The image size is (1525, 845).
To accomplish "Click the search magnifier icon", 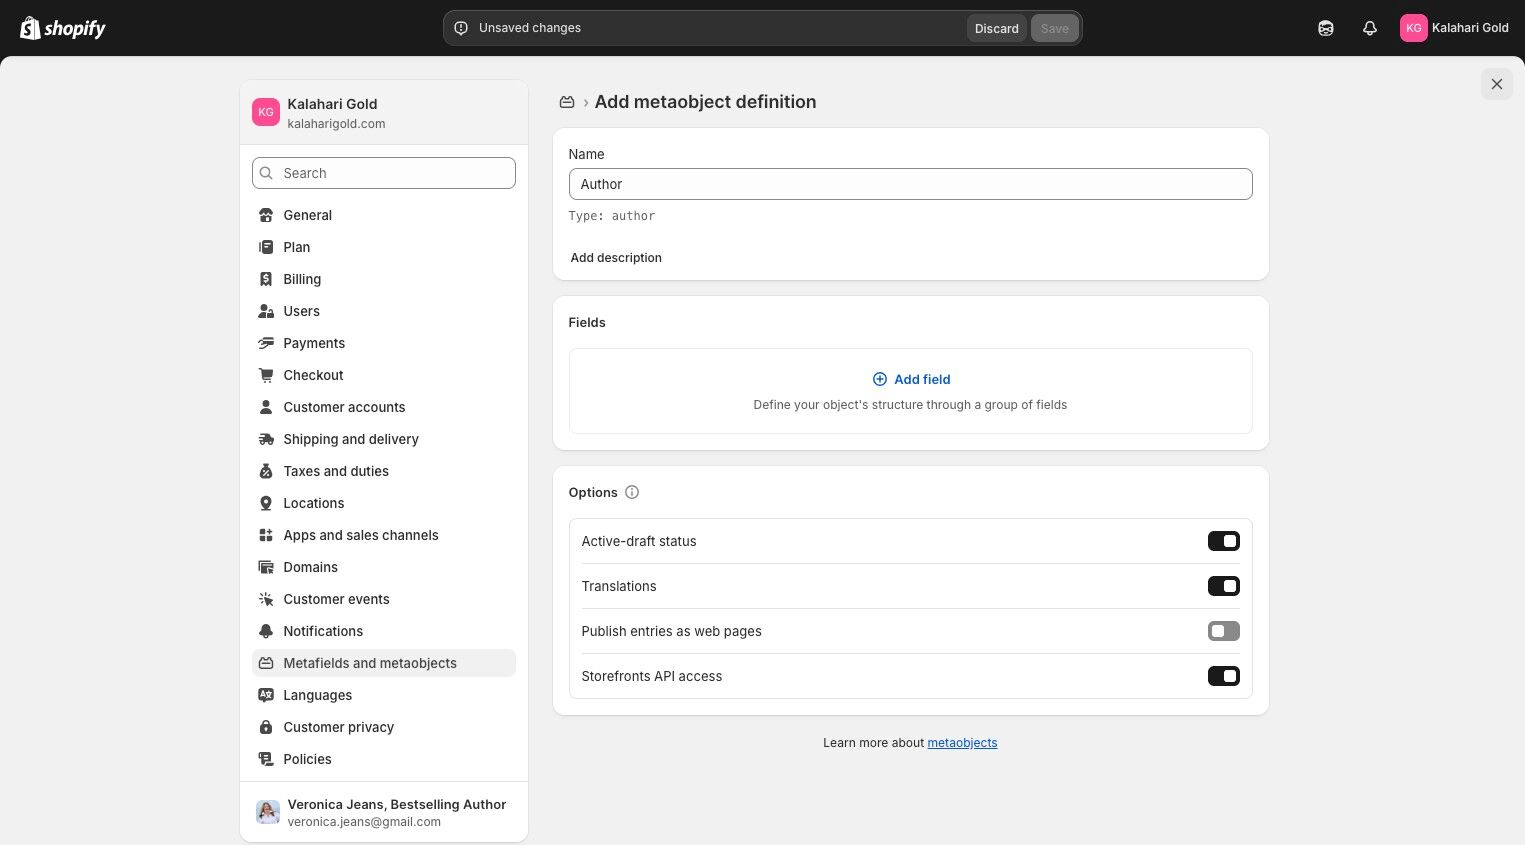I will 266,173.
